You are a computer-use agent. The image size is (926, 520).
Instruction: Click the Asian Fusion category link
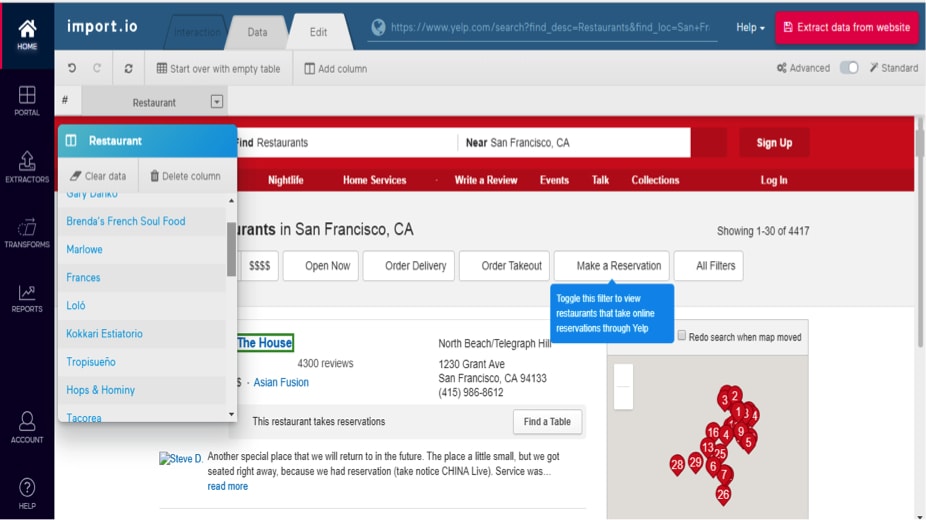tap(281, 382)
